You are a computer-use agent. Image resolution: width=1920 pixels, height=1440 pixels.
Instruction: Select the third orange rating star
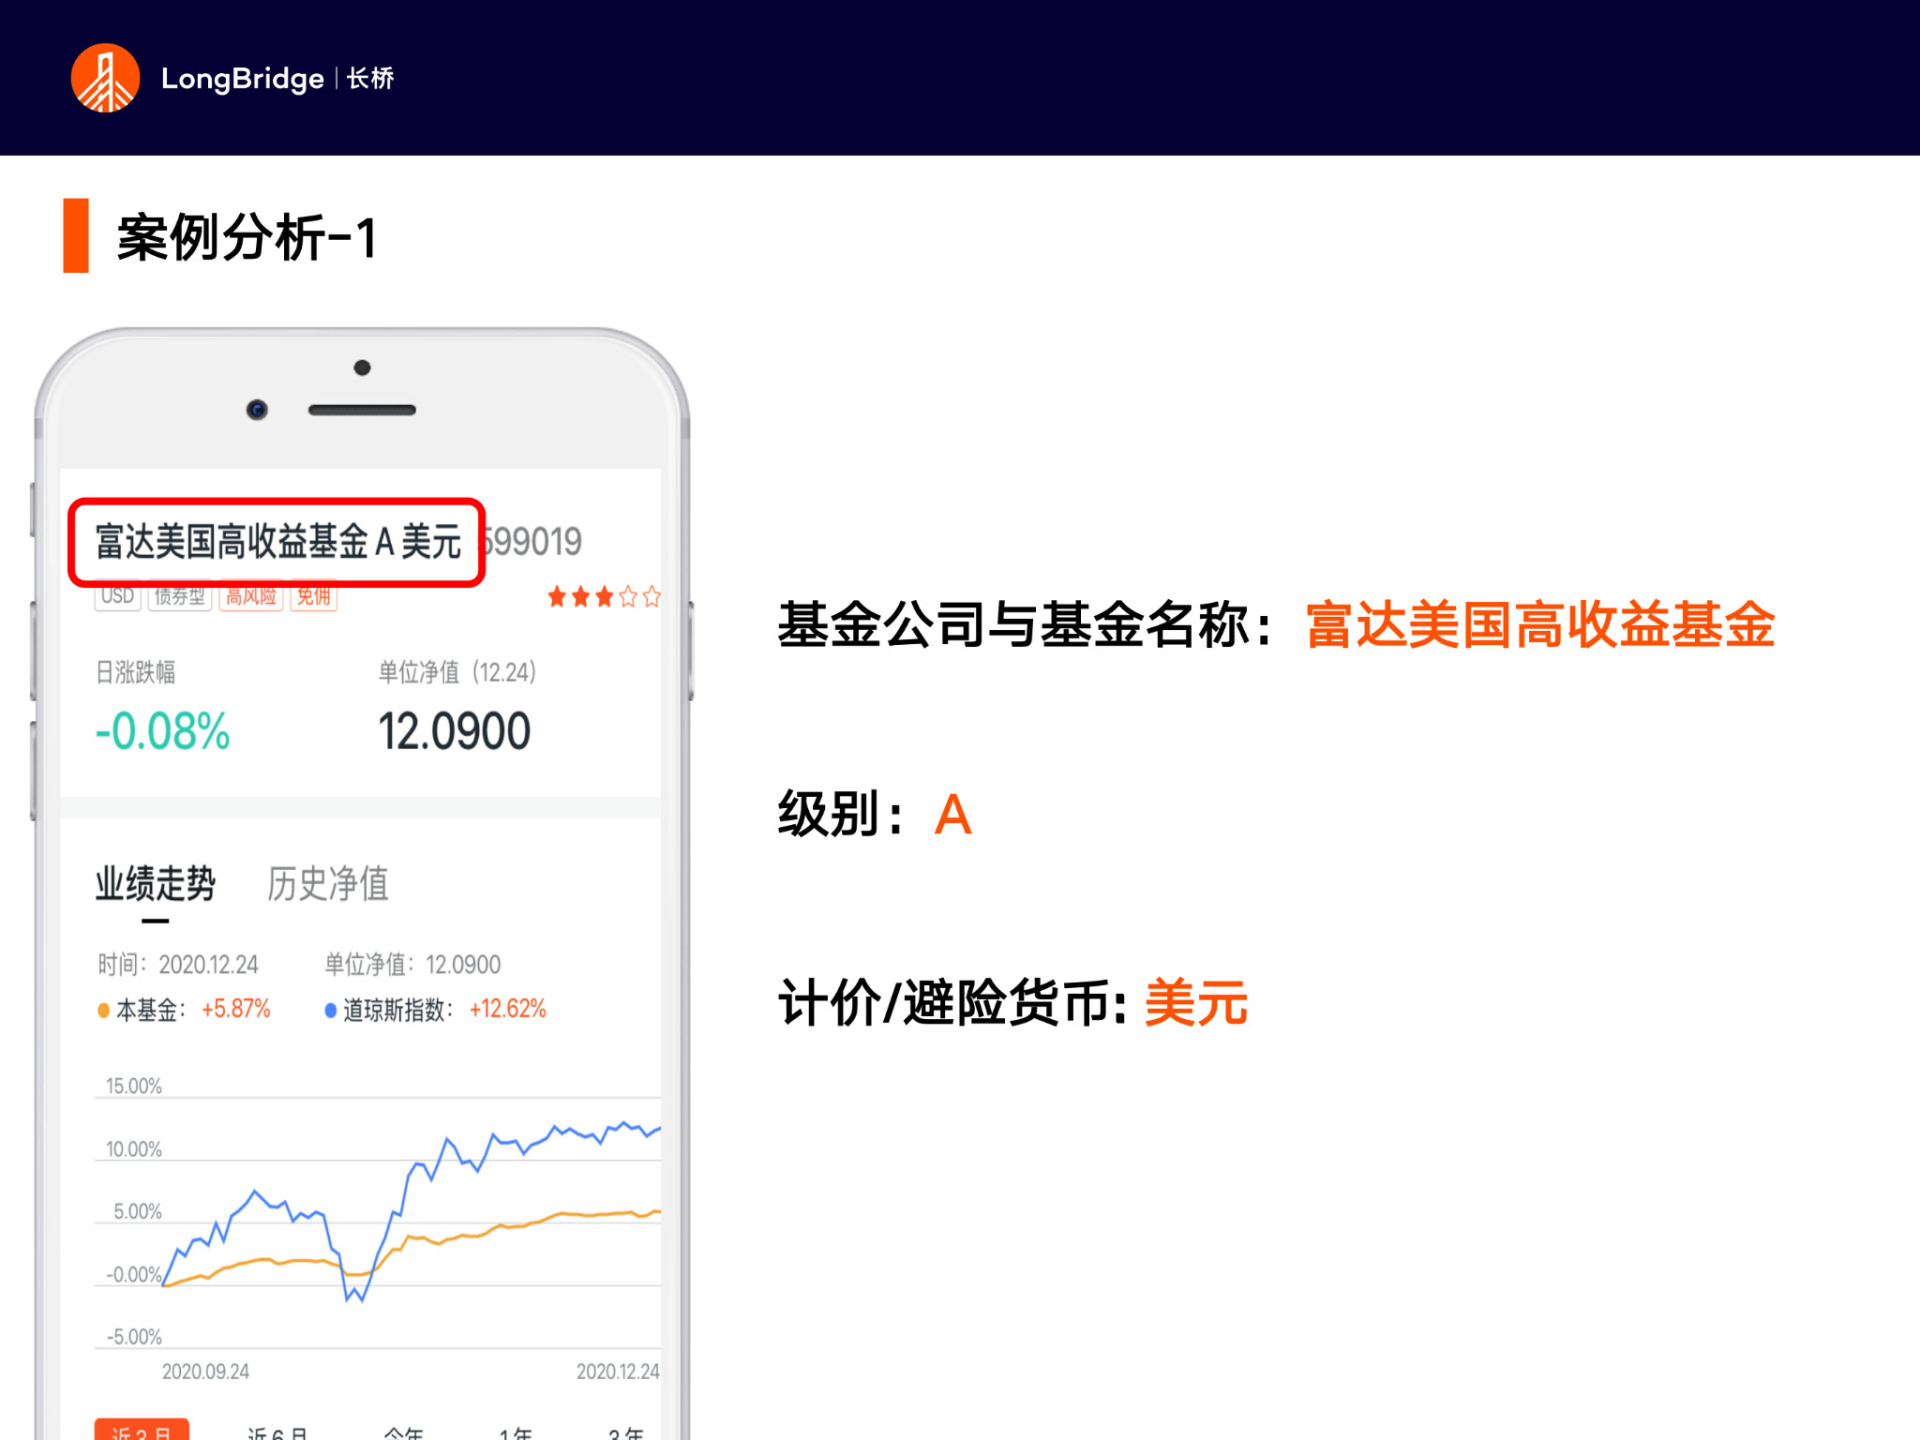pos(603,597)
